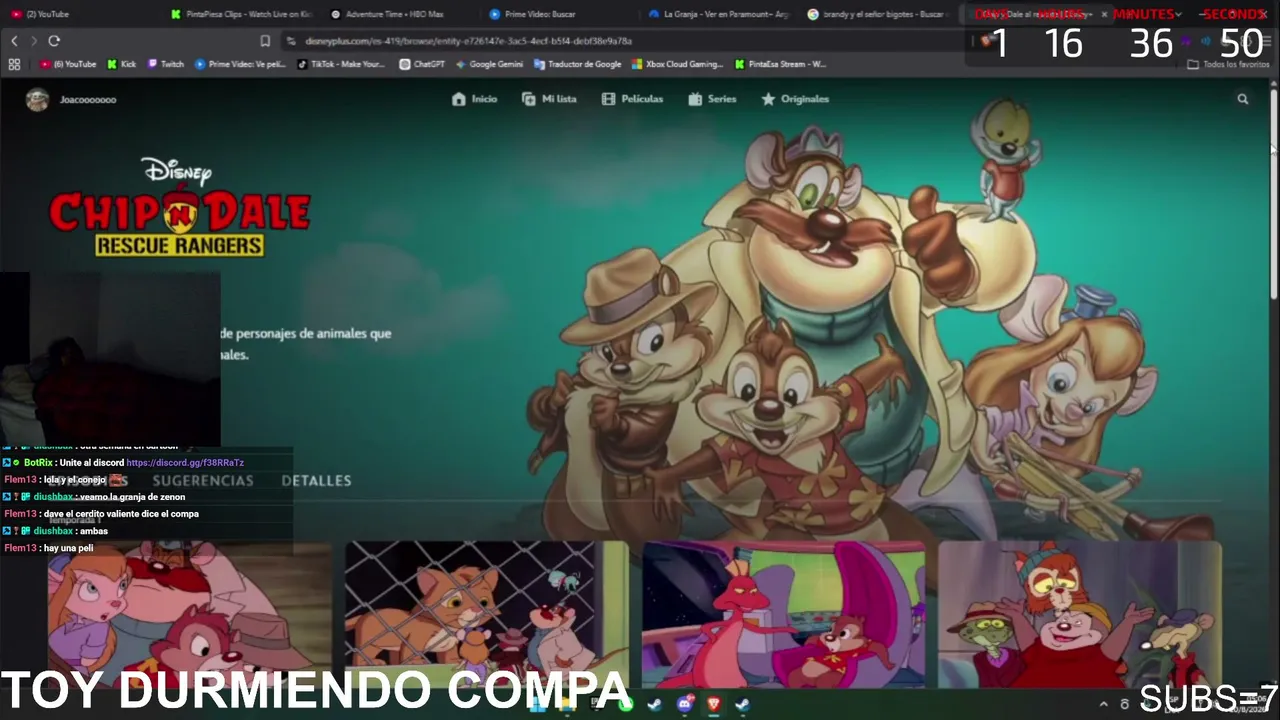This screenshot has width=1280, height=720.
Task: Click the Chip 'n Dale Rescue Rangers logo
Action: (180, 207)
